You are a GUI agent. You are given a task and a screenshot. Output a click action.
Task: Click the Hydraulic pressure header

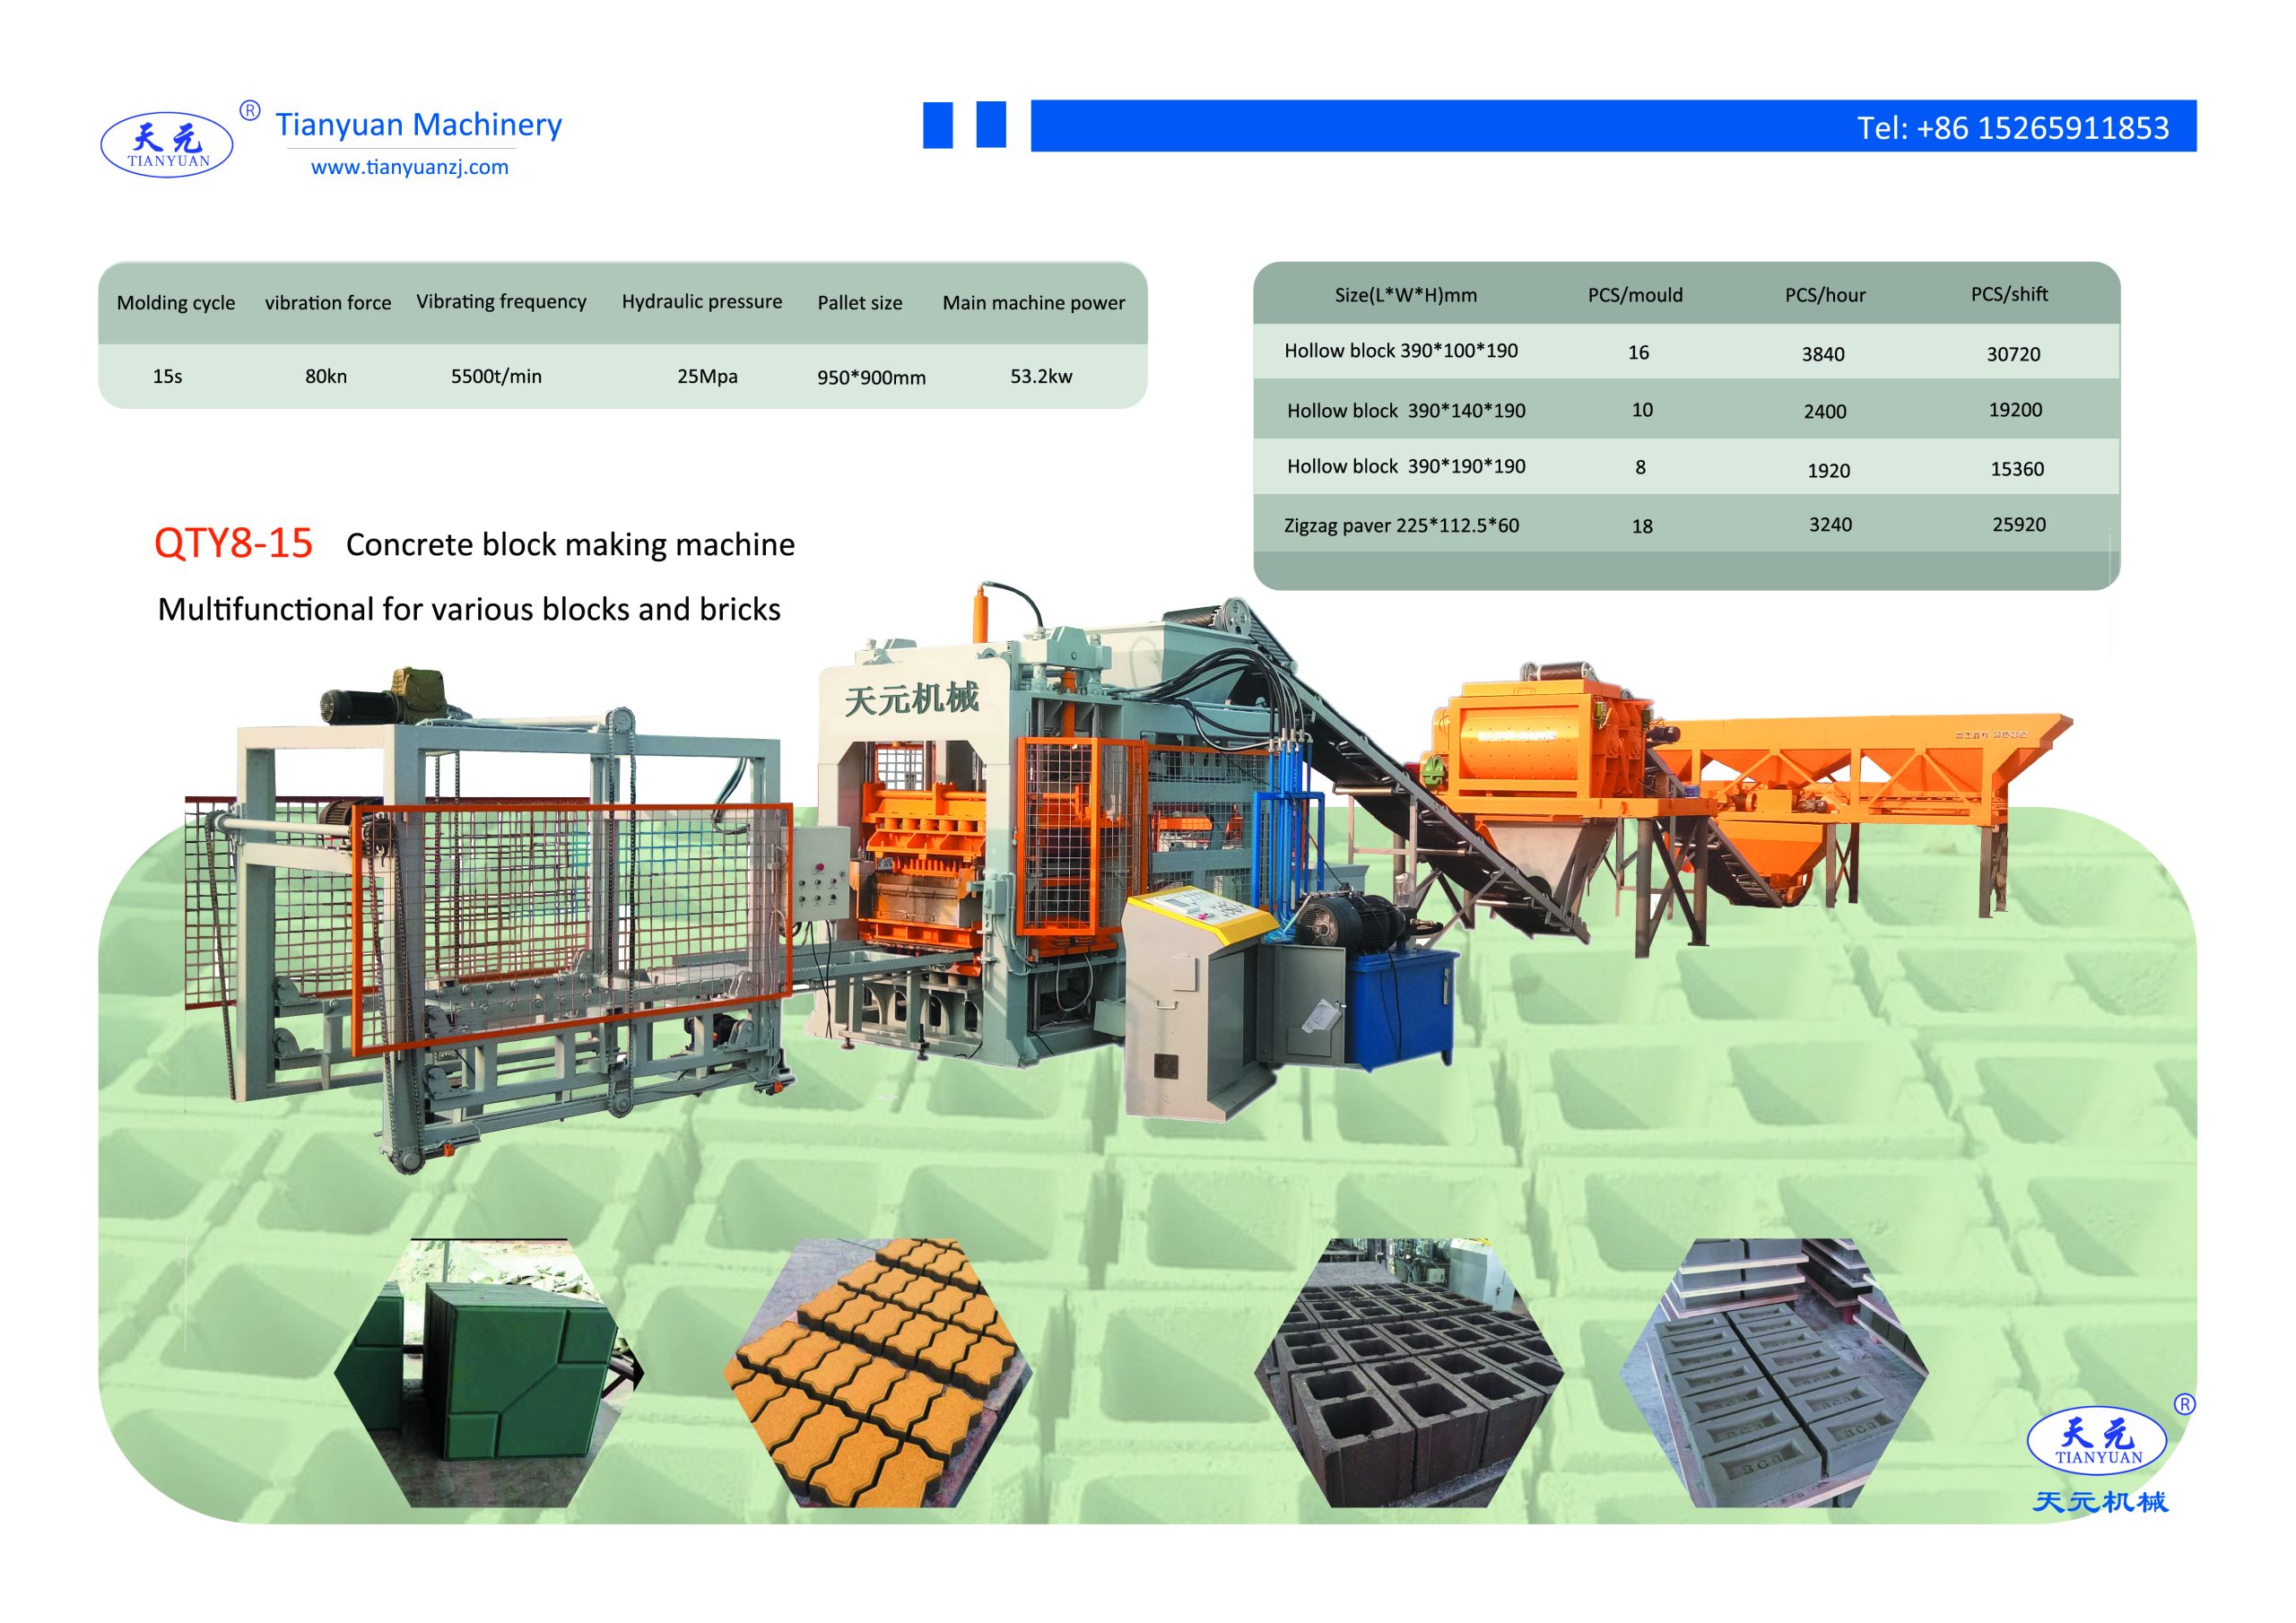click(702, 302)
